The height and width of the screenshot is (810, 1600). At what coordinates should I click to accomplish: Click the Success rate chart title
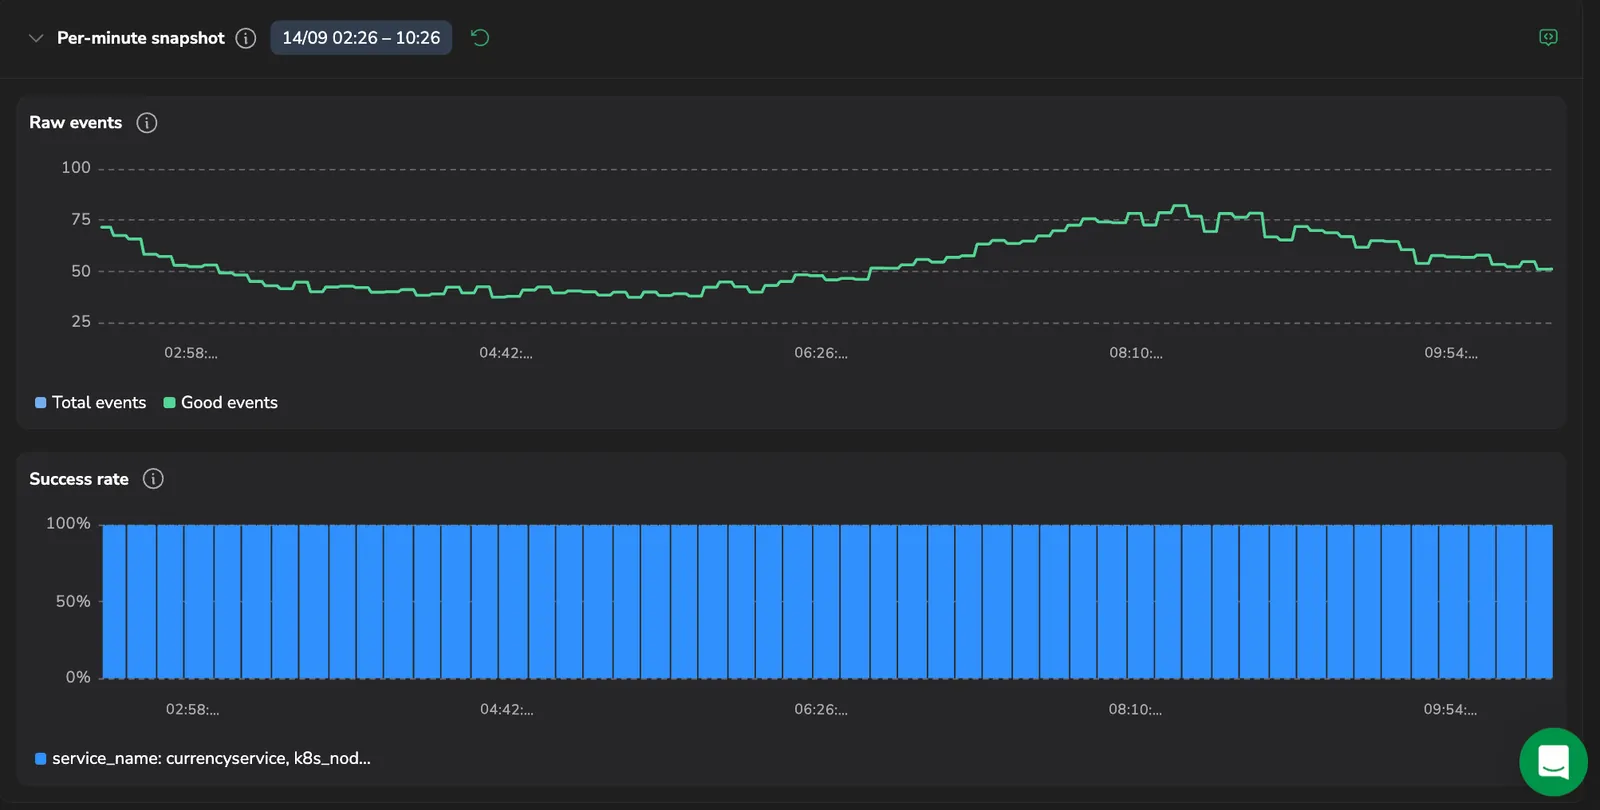click(79, 479)
